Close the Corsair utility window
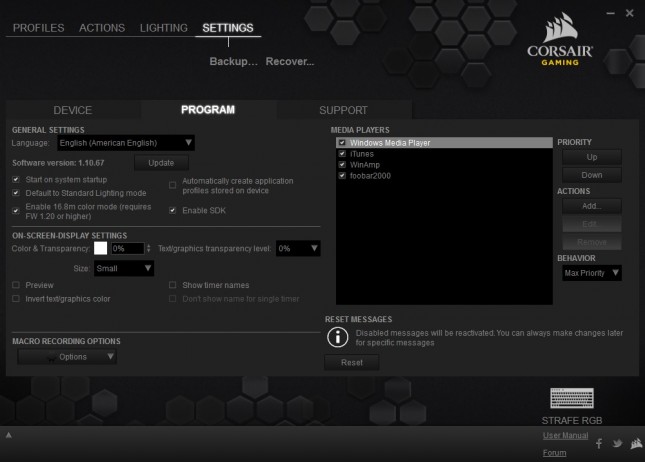The width and height of the screenshot is (645, 462). coord(629,13)
